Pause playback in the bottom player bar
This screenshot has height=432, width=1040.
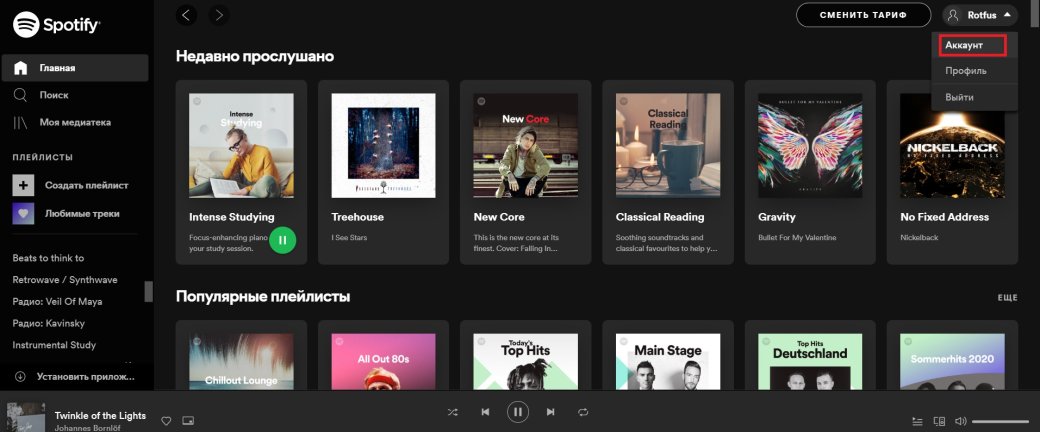[518, 412]
